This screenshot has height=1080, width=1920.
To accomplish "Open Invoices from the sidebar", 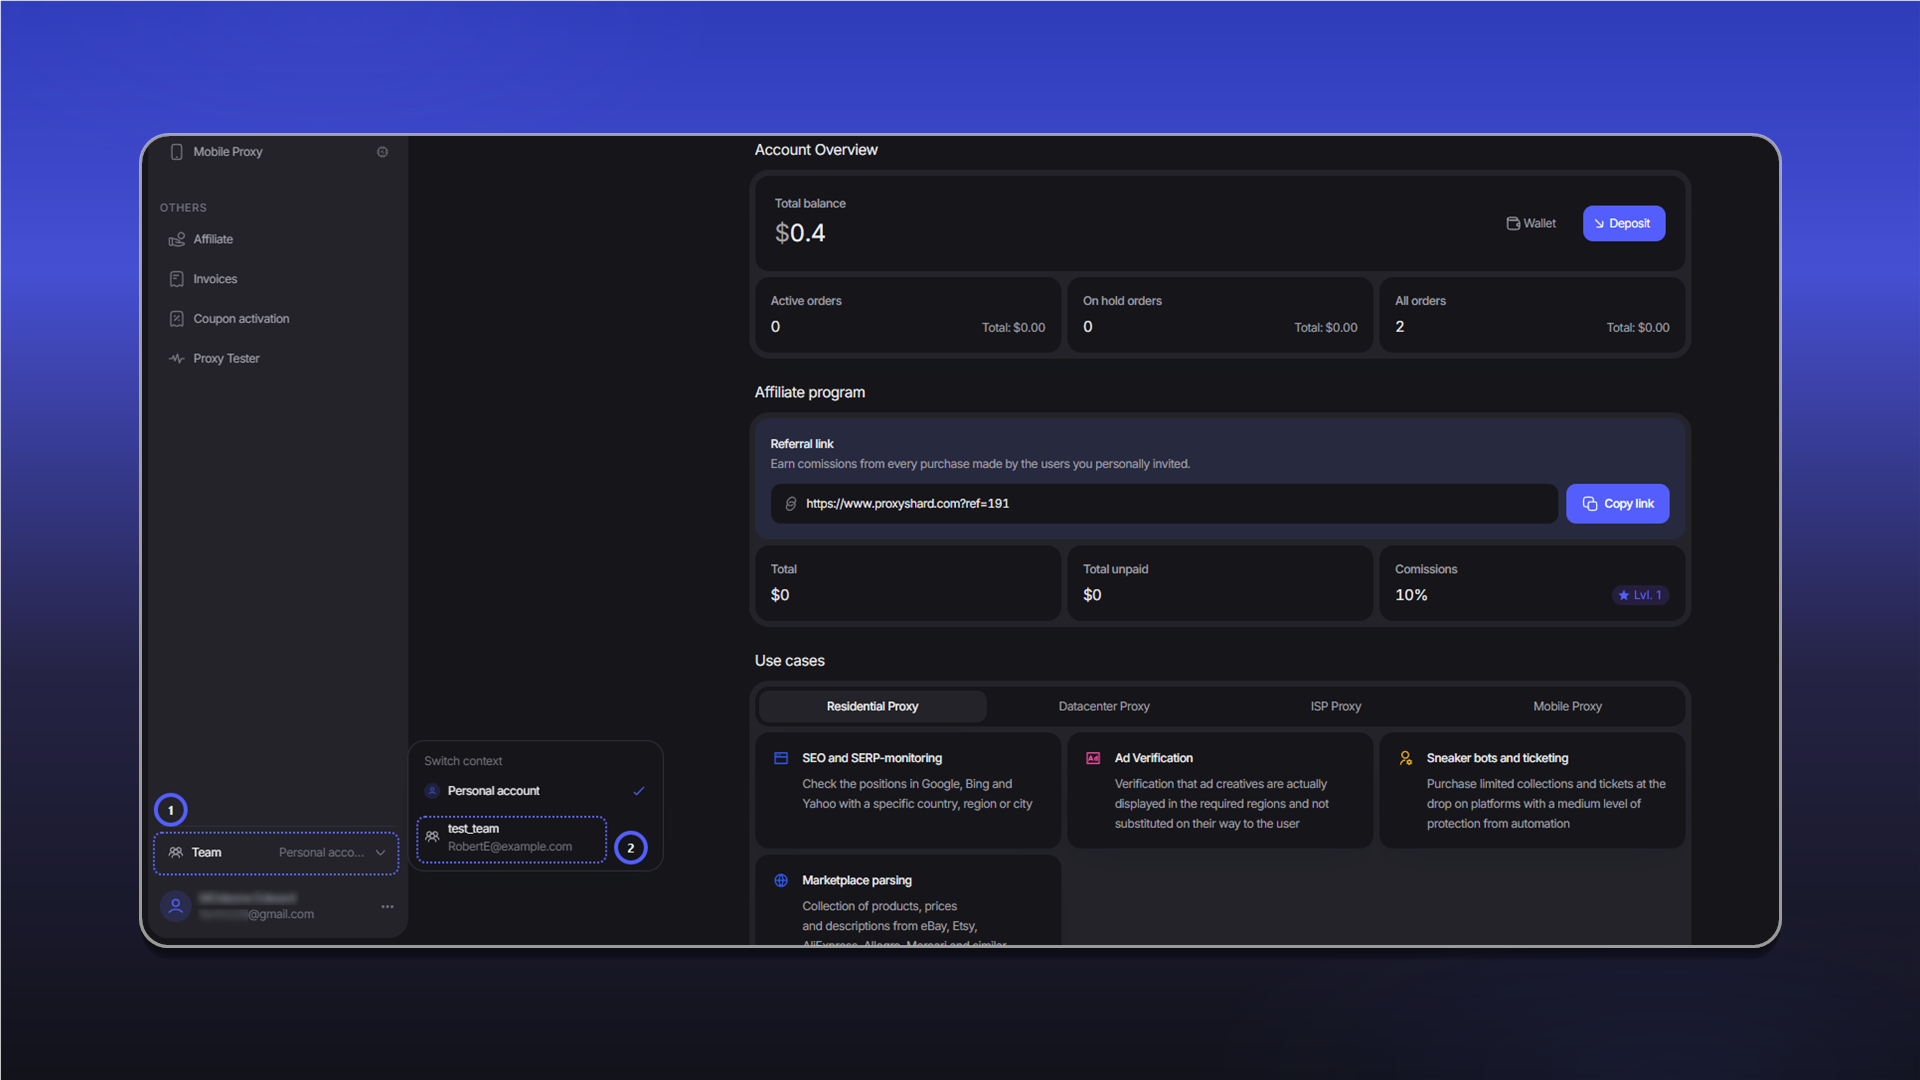I will pos(215,279).
